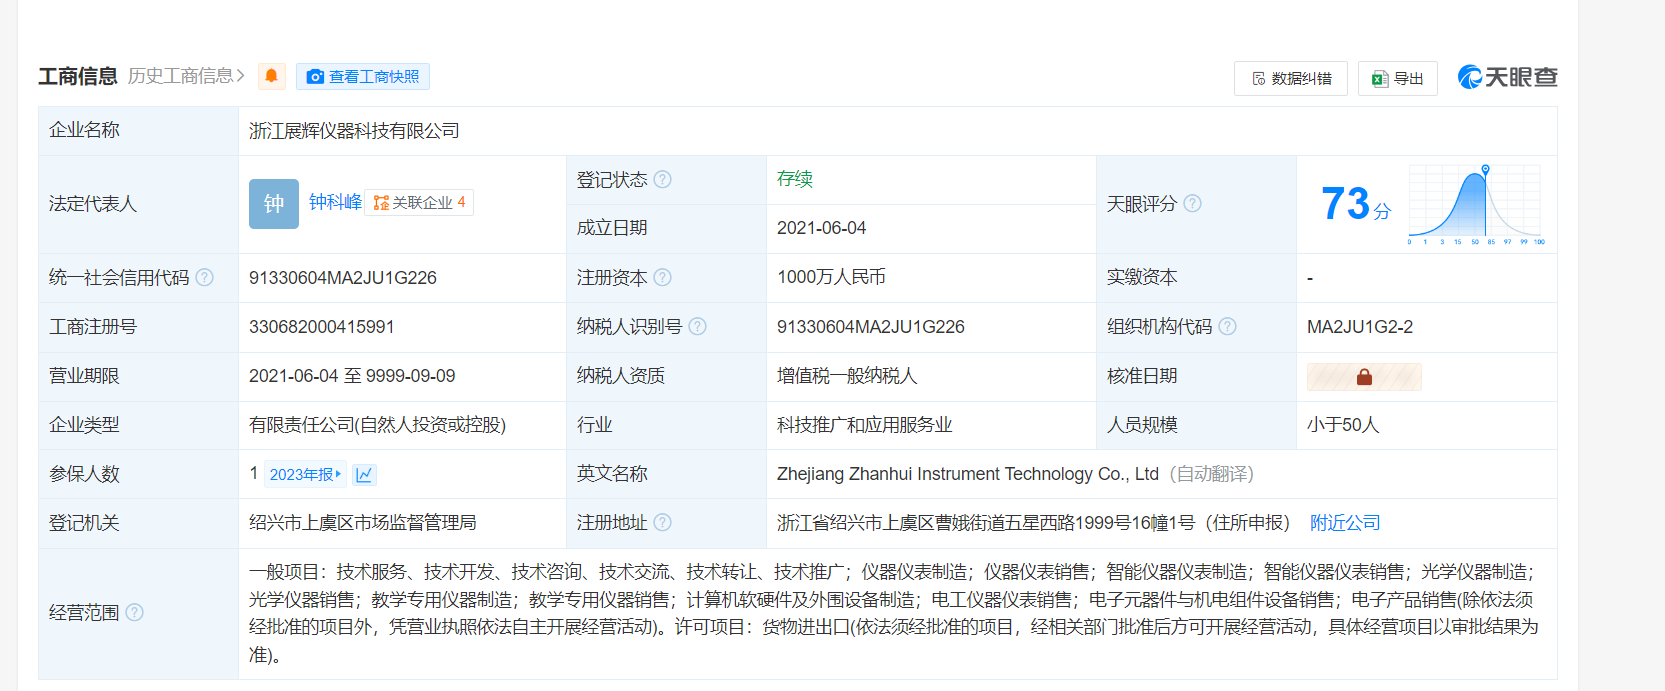The width and height of the screenshot is (1665, 691).
Task: Click the 73分 score value
Action: [x=1356, y=204]
